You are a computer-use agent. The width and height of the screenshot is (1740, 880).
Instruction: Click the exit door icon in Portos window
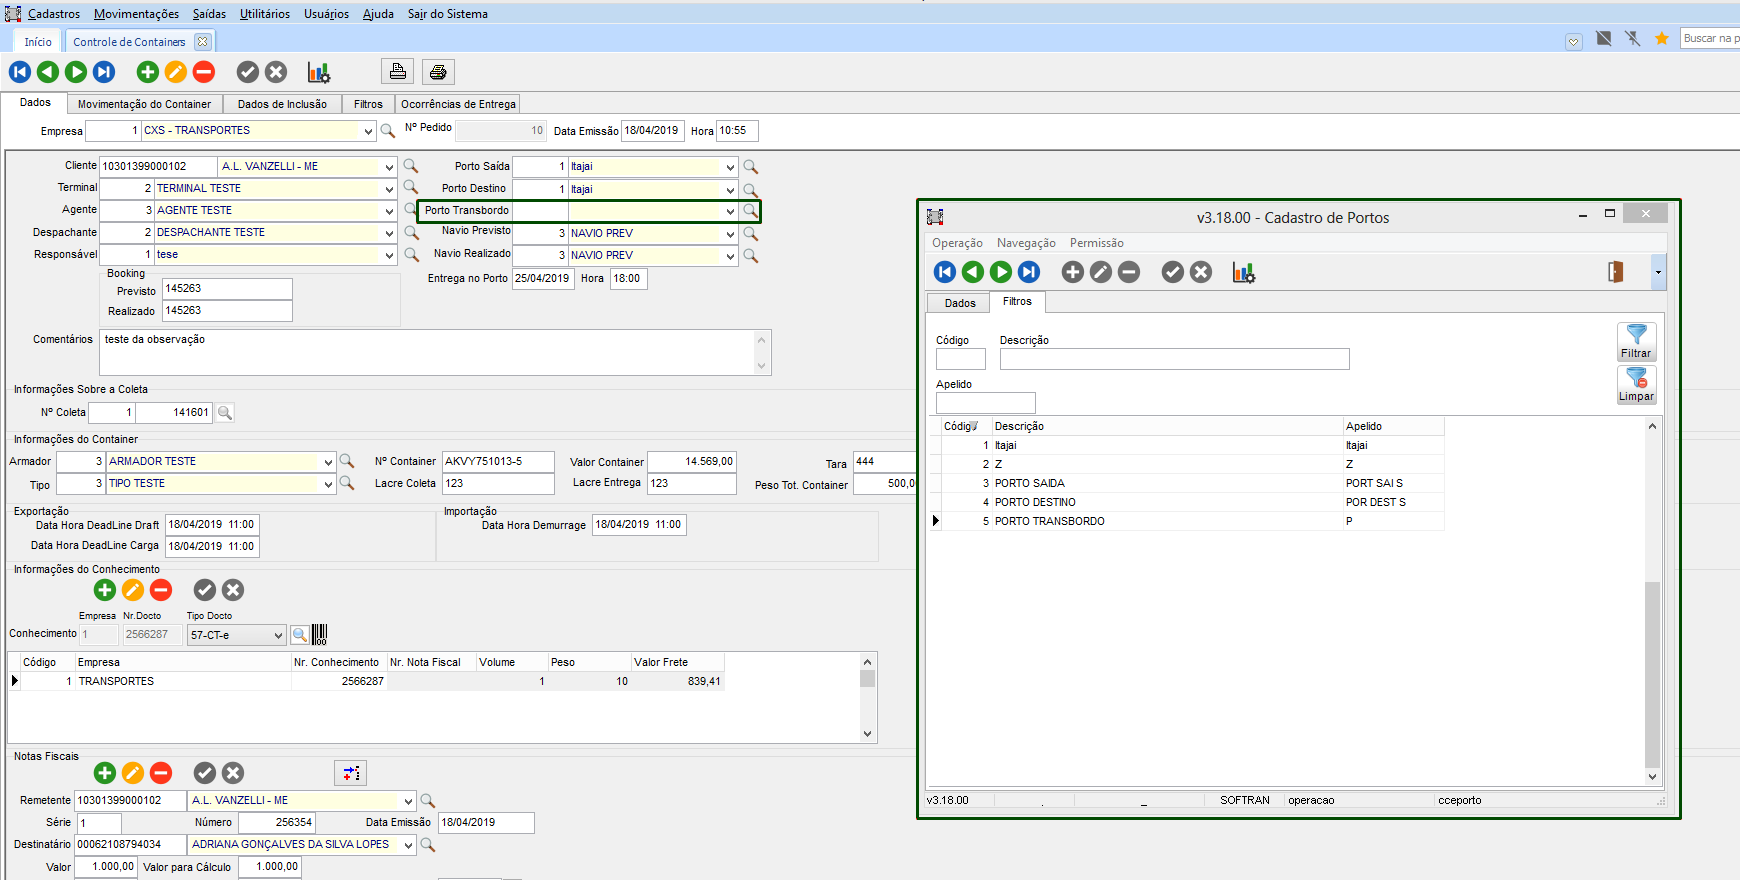point(1615,272)
